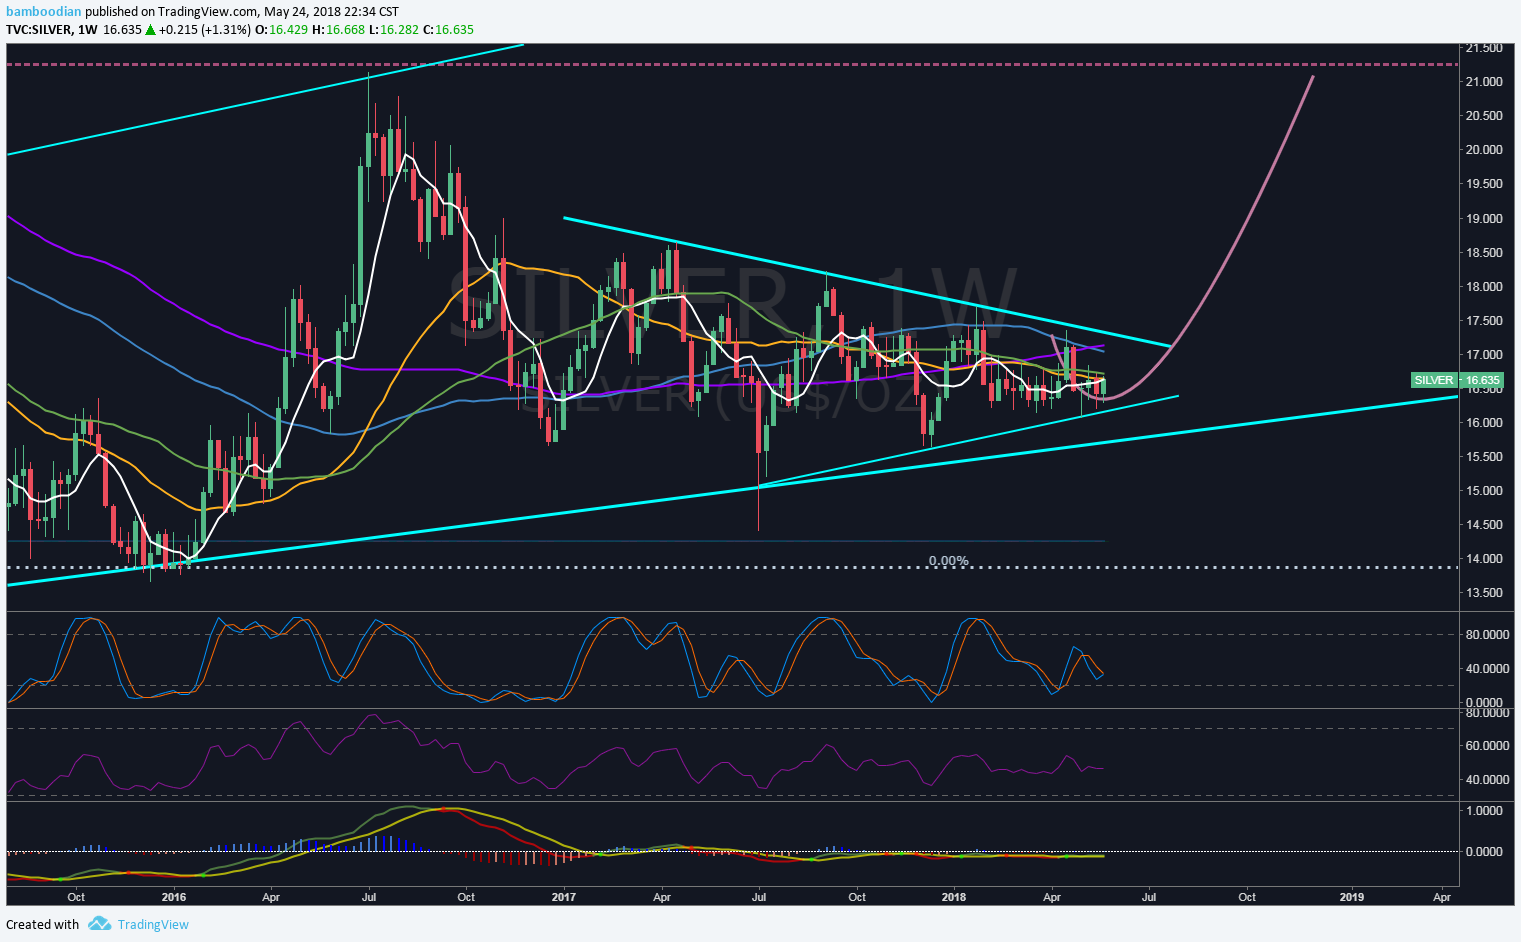Viewport: 1521px width, 942px height.
Task: Click the +0.215 (+1.31%) change value
Action: [x=205, y=29]
